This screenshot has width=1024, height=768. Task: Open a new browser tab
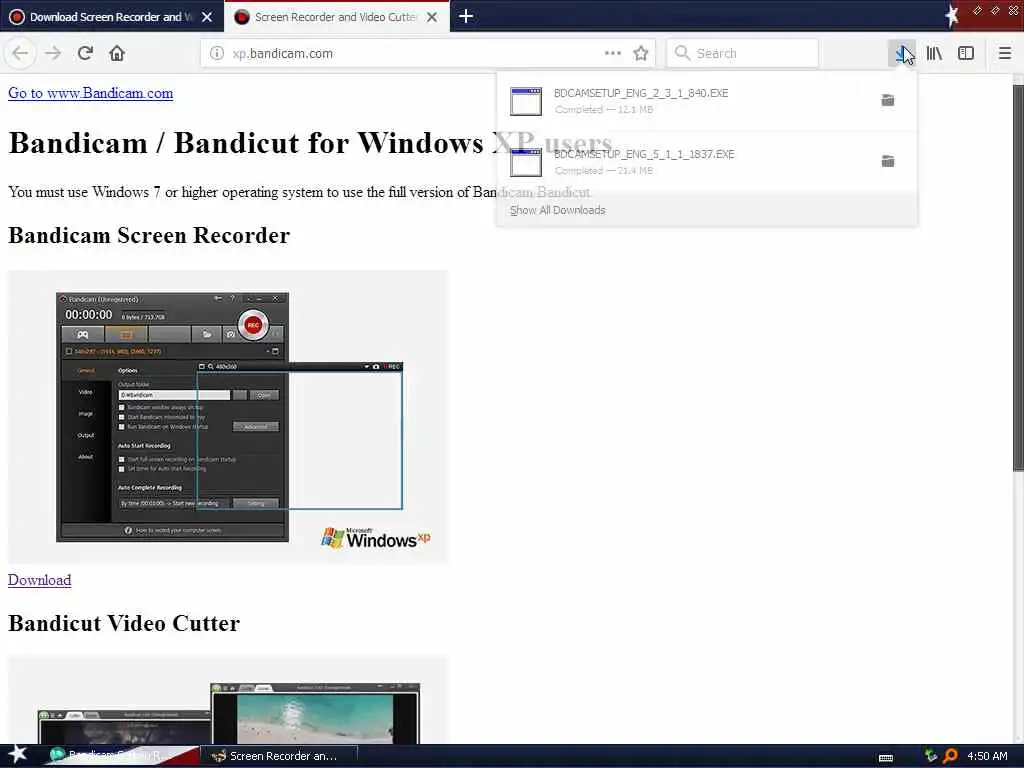[466, 16]
